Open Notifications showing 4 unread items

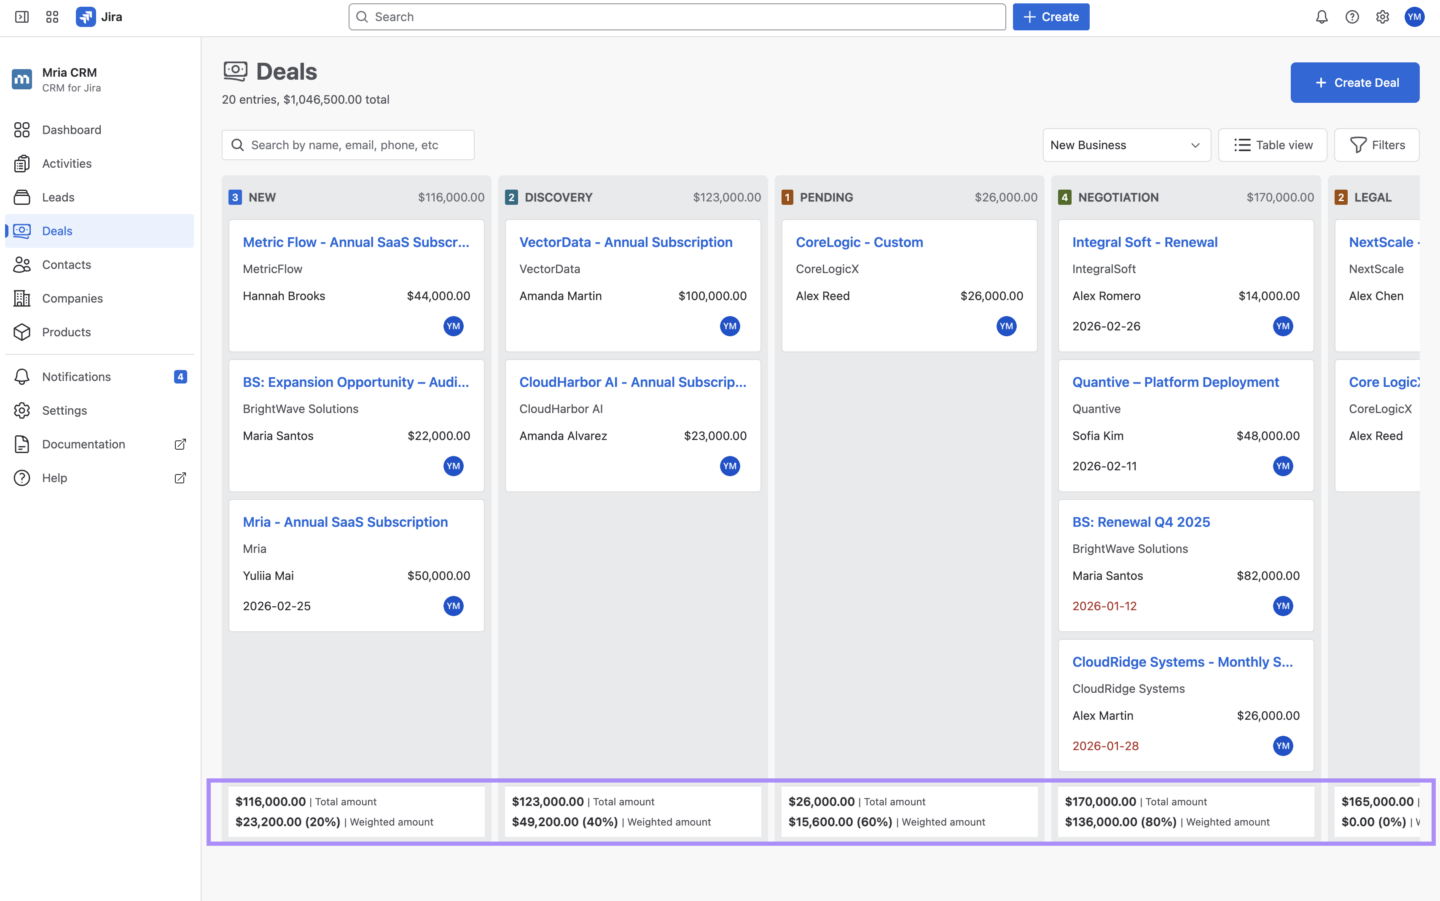[x=76, y=376]
